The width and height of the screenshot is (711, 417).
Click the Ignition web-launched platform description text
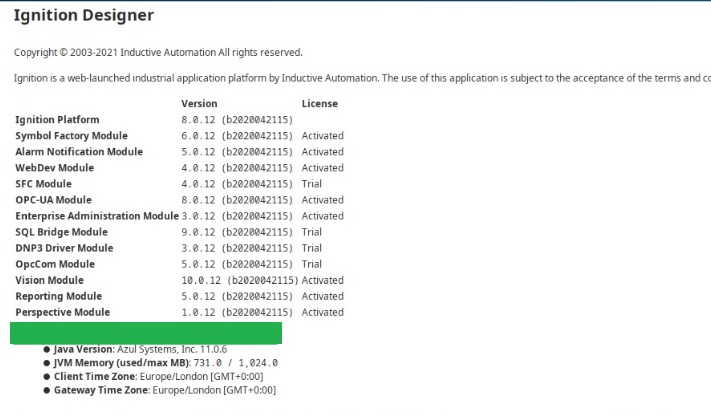pos(362,78)
